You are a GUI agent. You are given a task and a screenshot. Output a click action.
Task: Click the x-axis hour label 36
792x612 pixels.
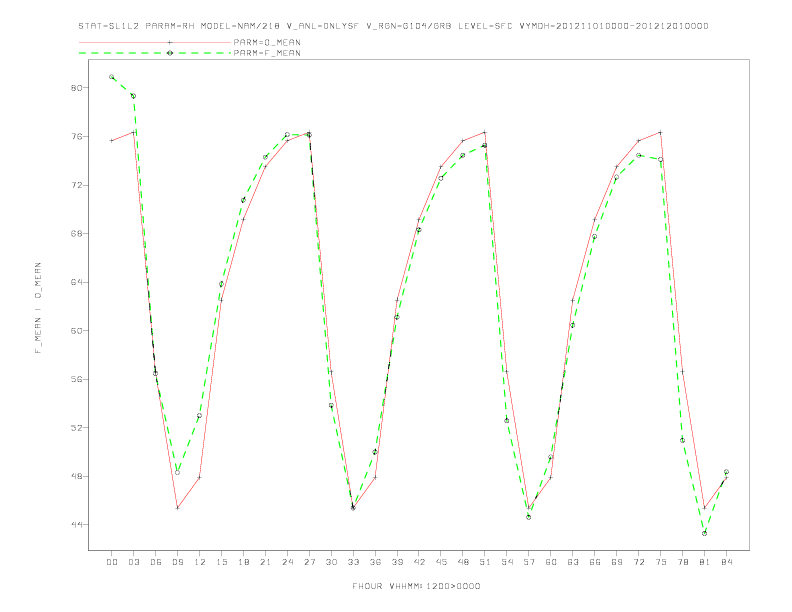coord(375,562)
